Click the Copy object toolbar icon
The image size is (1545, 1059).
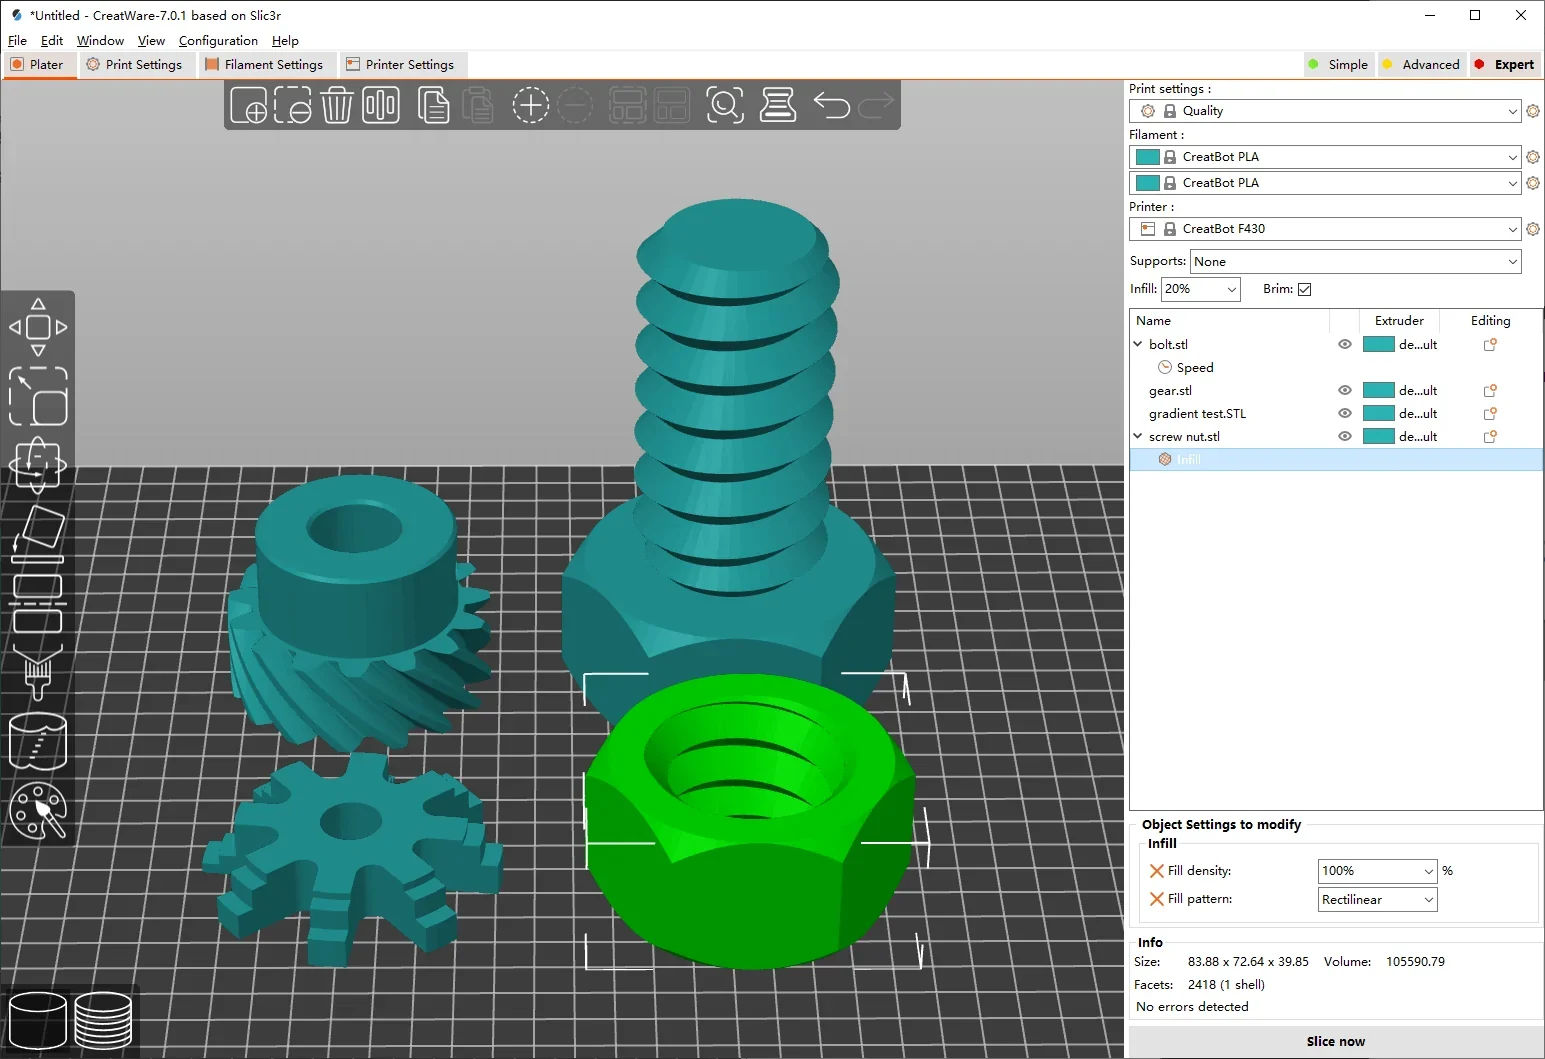434,104
